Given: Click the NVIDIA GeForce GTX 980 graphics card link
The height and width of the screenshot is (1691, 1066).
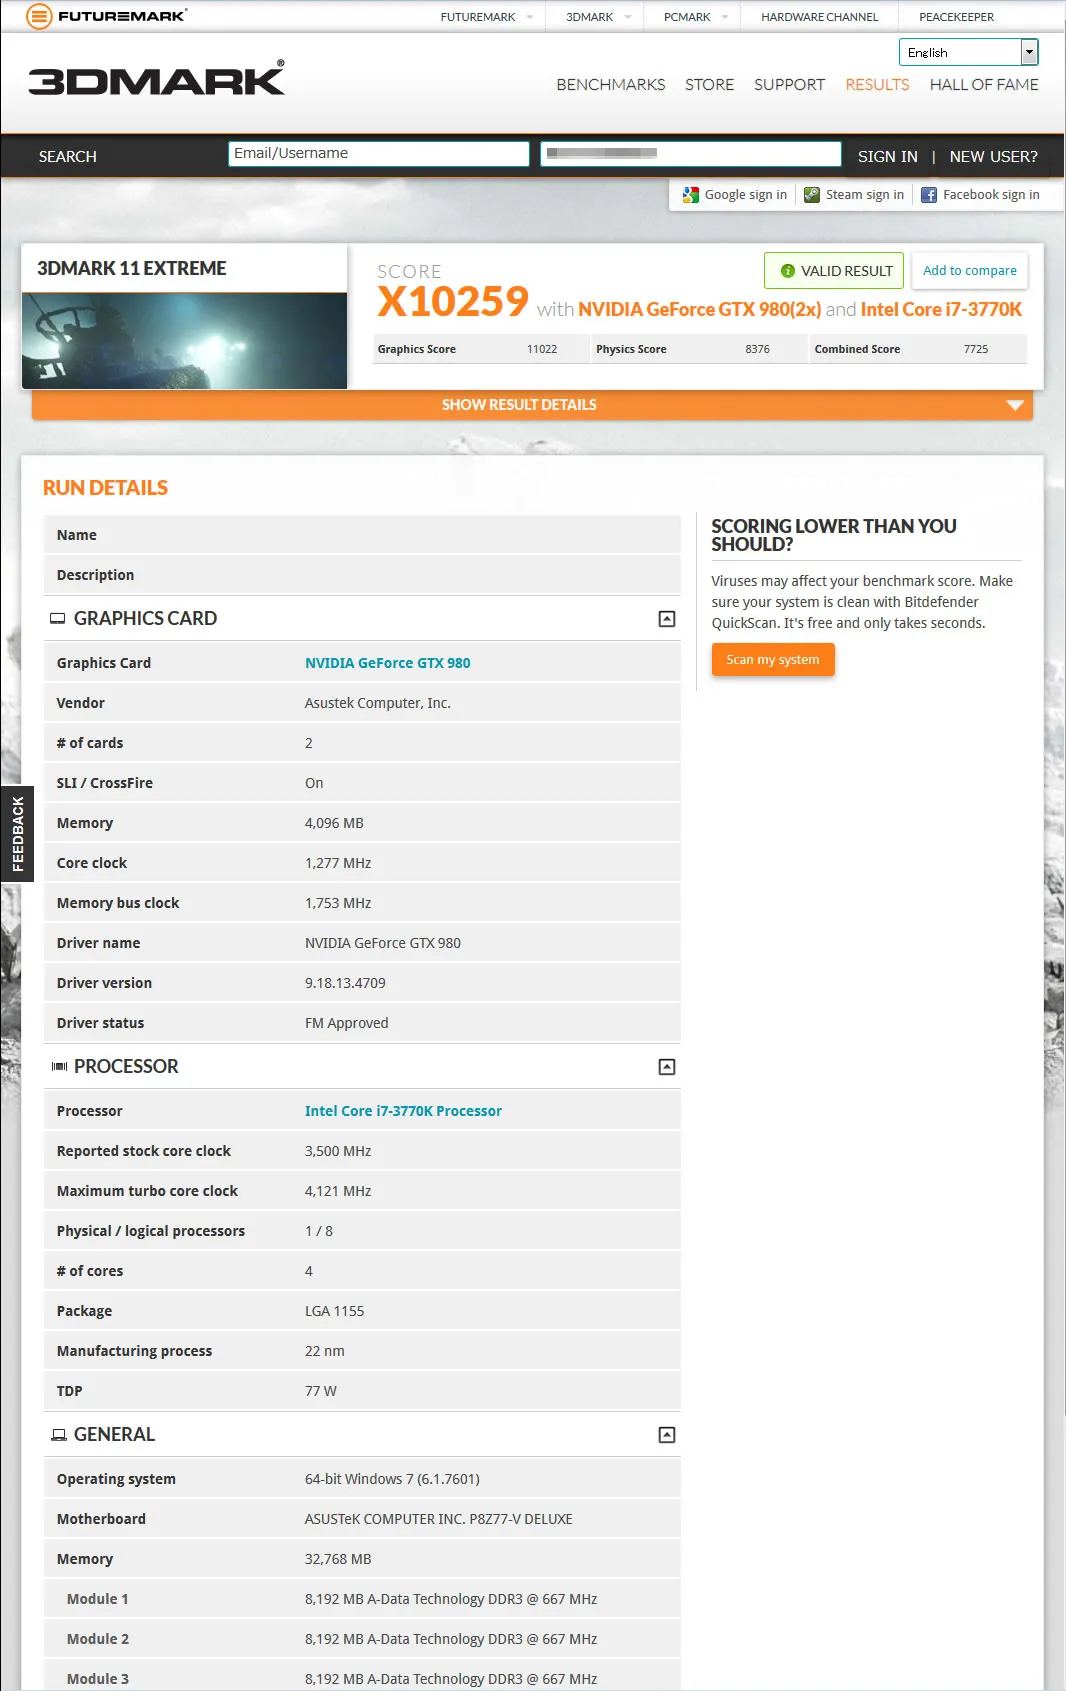Looking at the screenshot, I should (388, 663).
